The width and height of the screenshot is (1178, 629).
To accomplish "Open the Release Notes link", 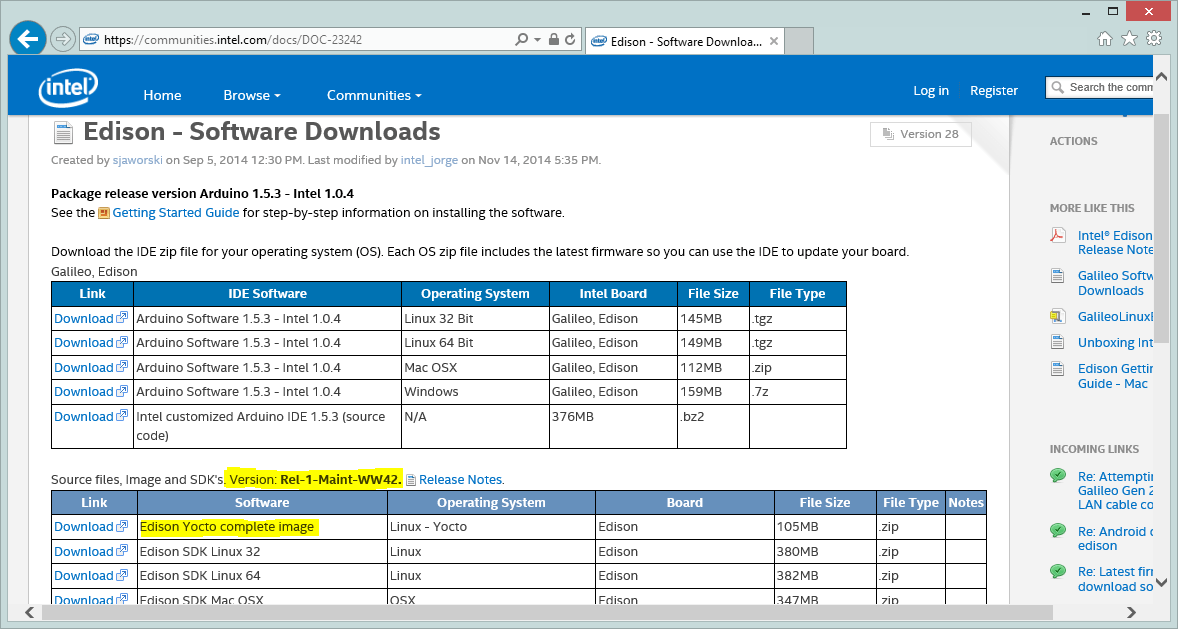I will tap(461, 479).
